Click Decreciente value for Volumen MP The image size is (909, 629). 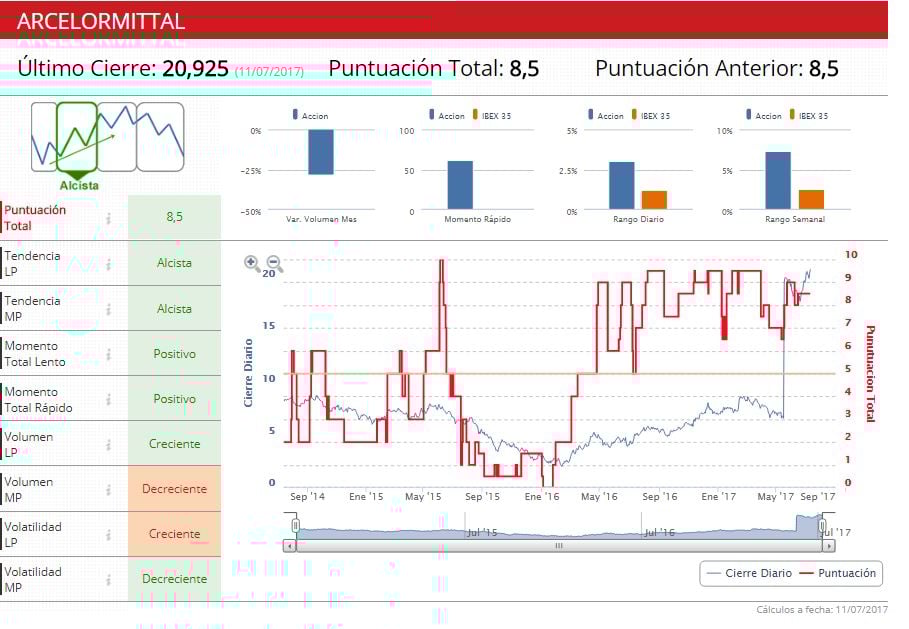tap(174, 489)
